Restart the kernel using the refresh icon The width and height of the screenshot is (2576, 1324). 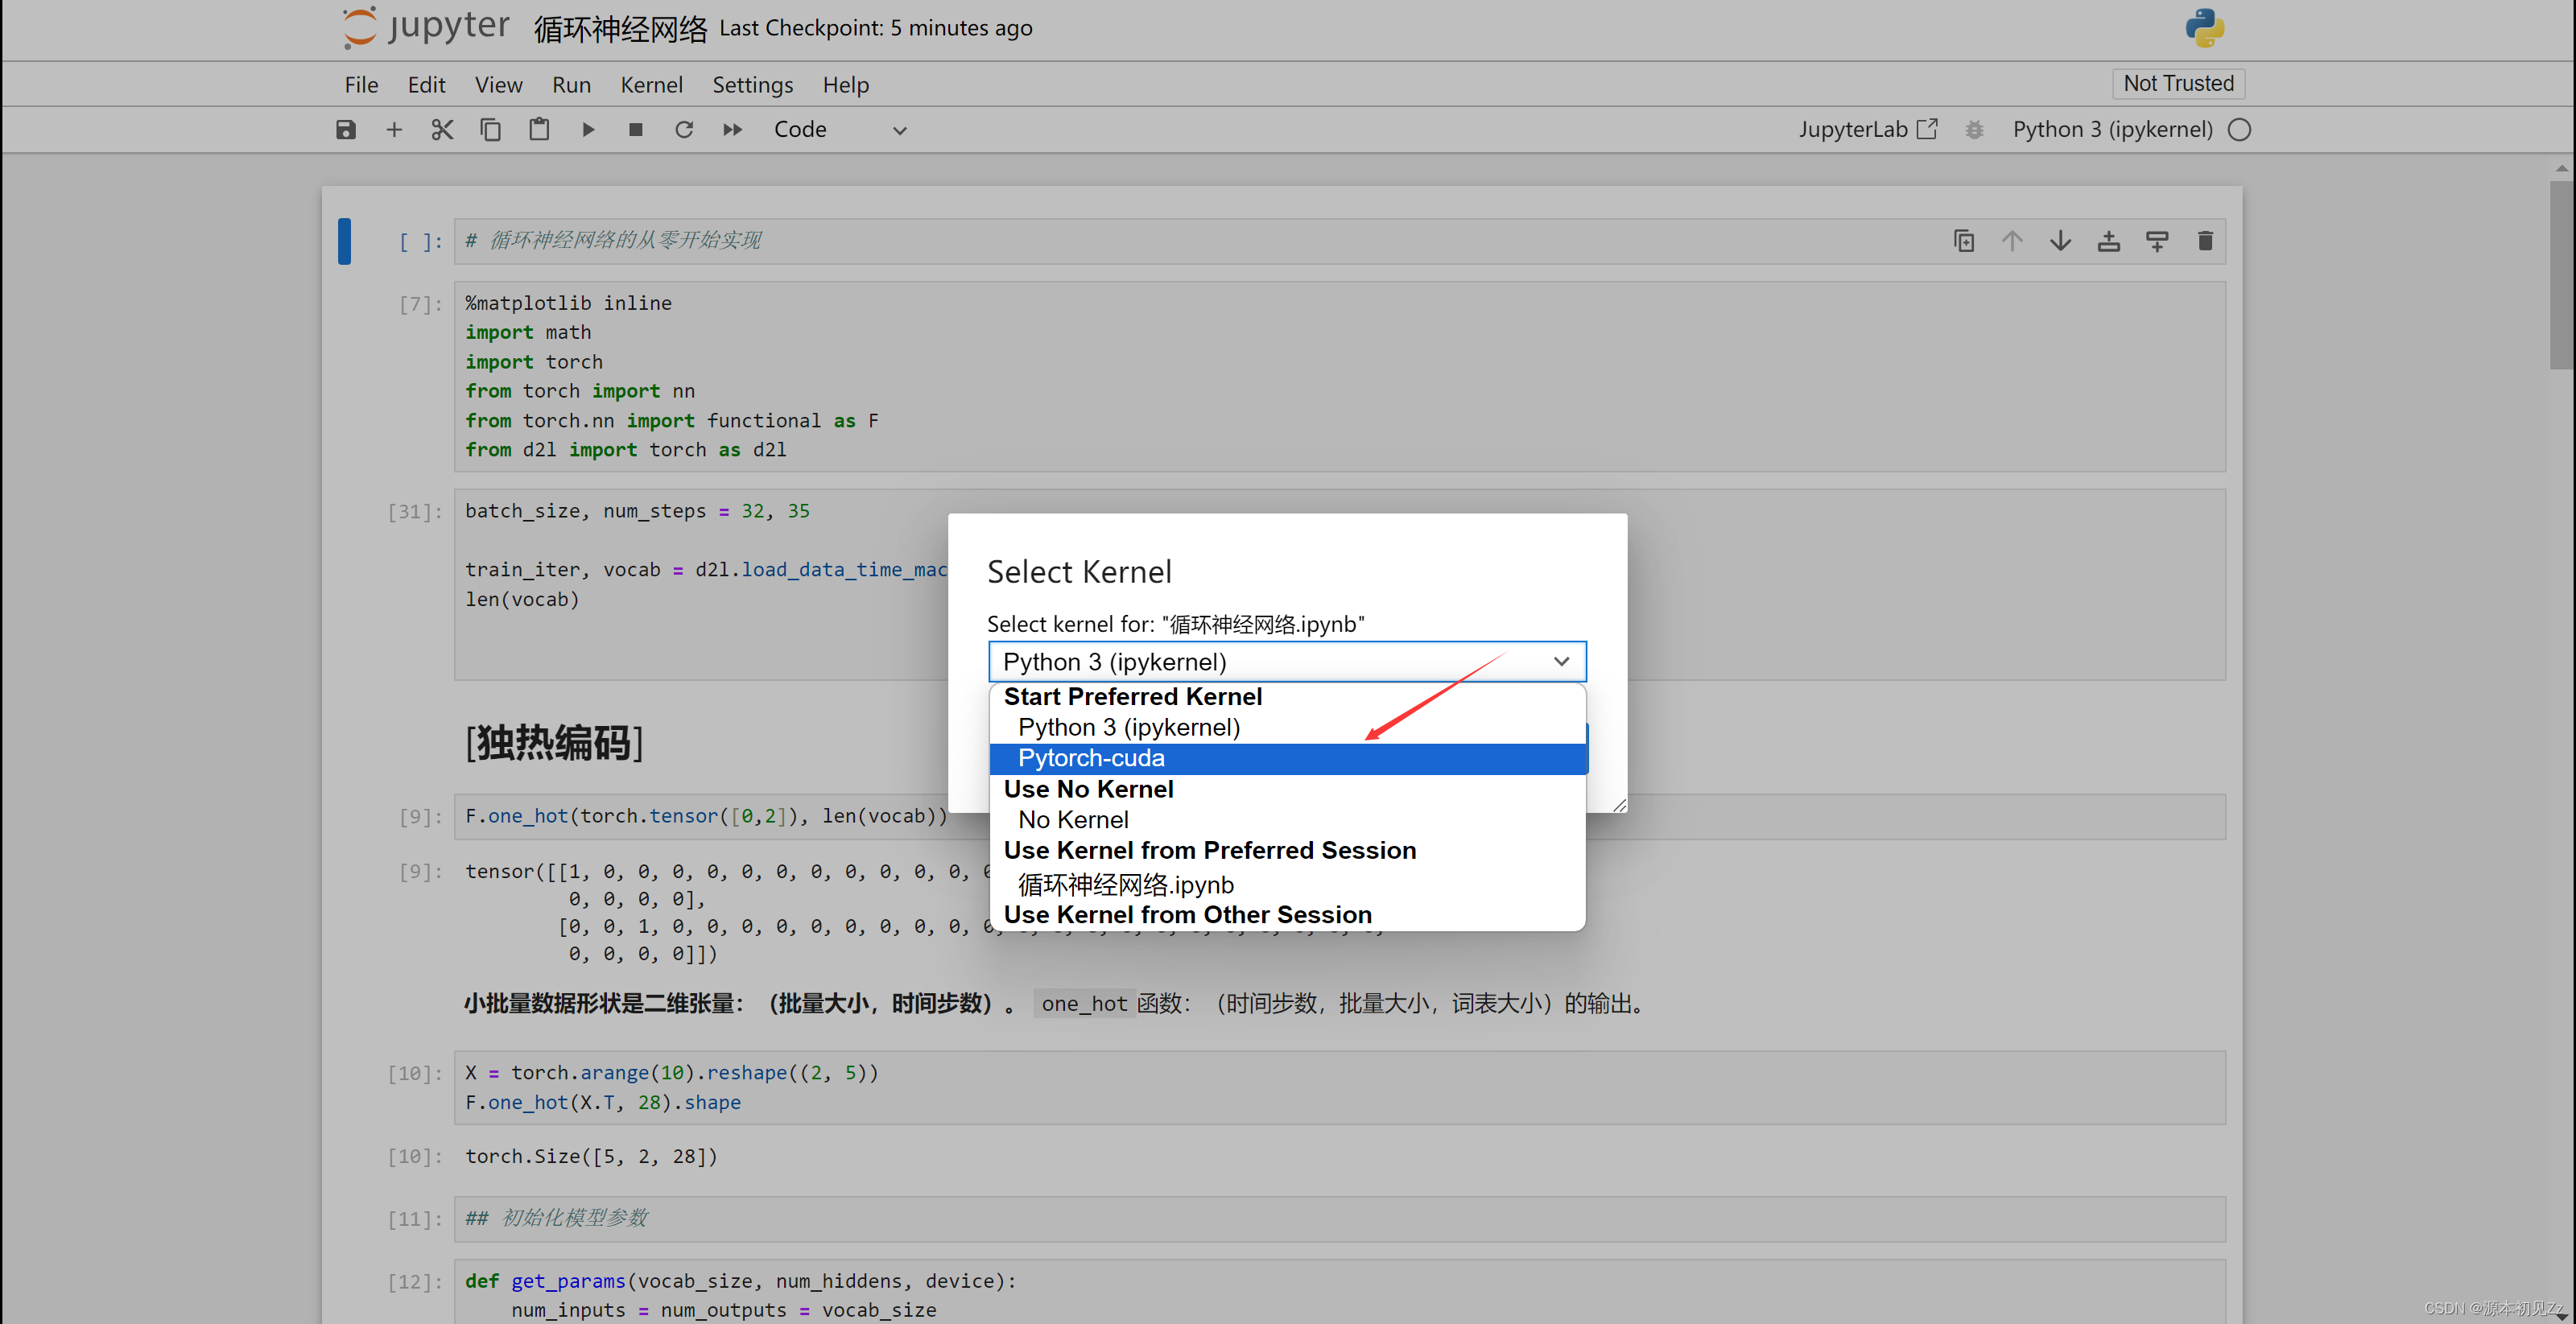point(684,130)
